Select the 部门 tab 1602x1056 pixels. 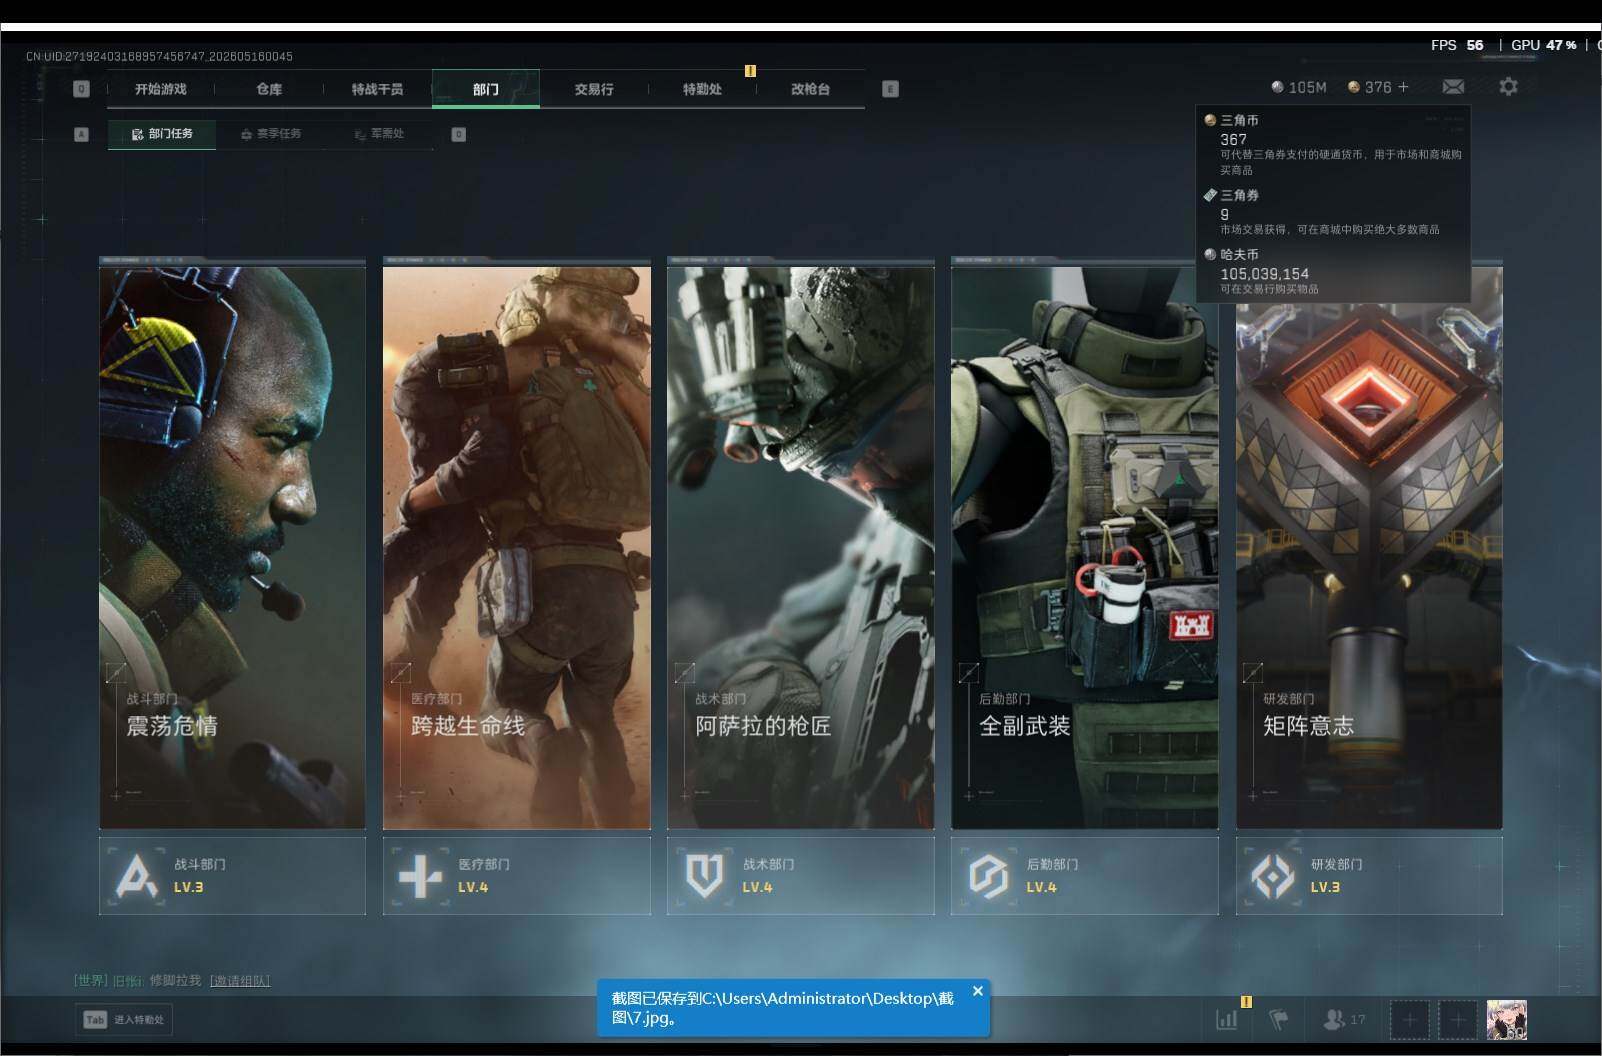point(486,89)
